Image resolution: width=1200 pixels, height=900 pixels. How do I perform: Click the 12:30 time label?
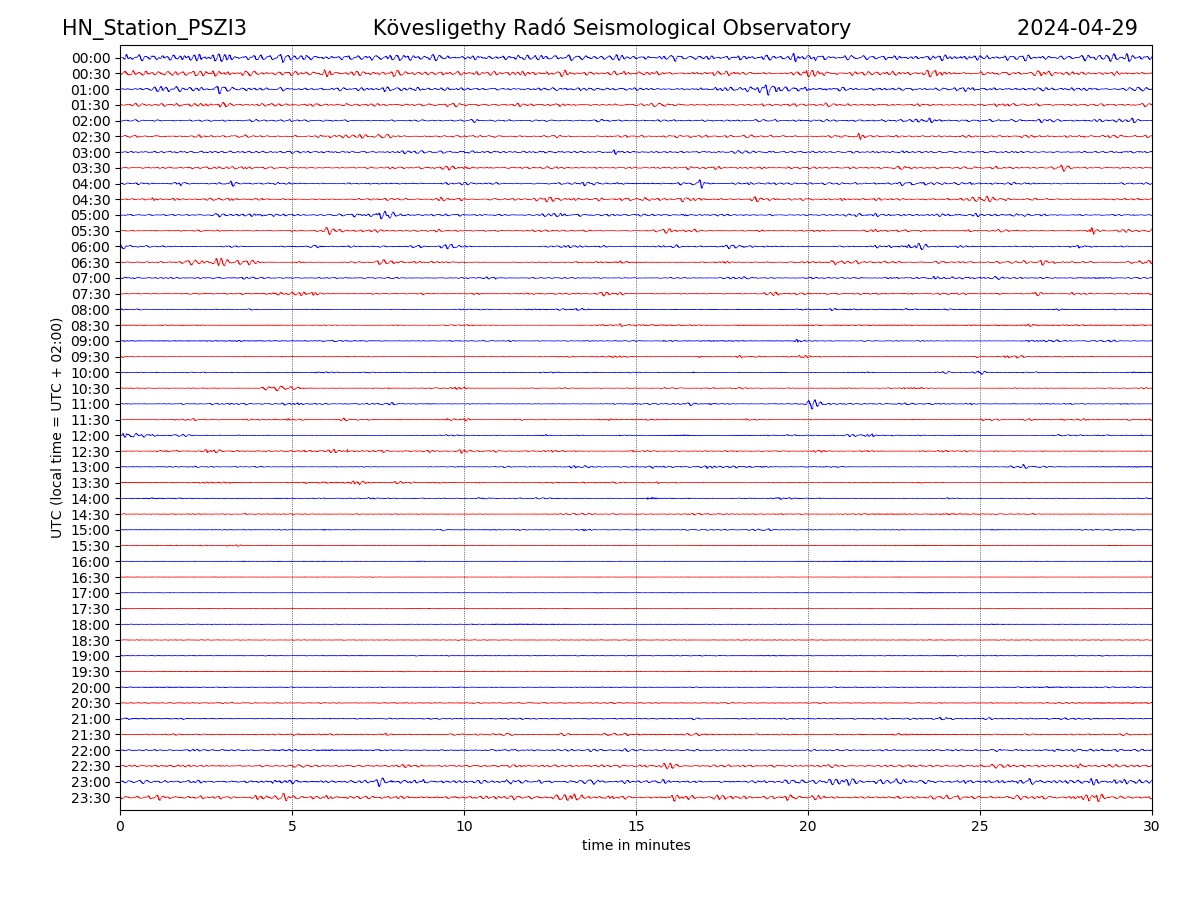click(91, 452)
